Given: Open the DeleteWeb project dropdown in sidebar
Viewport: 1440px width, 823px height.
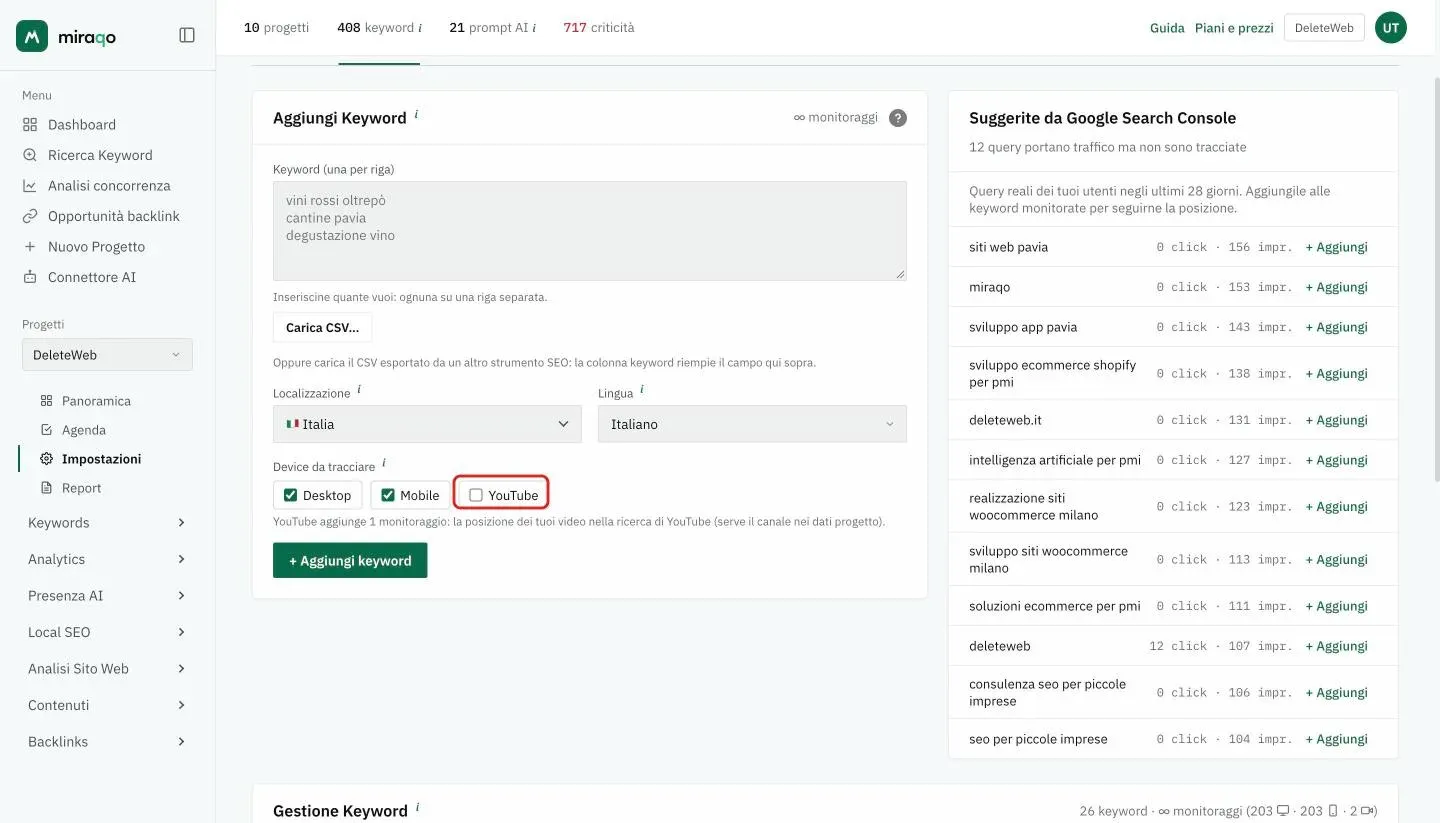Looking at the screenshot, I should click(x=107, y=355).
